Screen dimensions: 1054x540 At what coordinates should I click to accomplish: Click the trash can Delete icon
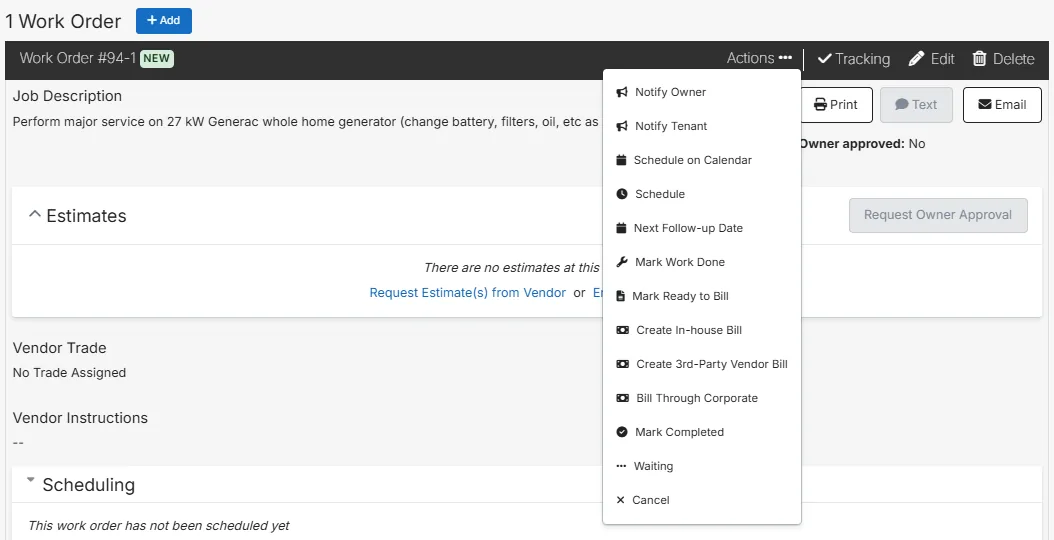point(979,59)
